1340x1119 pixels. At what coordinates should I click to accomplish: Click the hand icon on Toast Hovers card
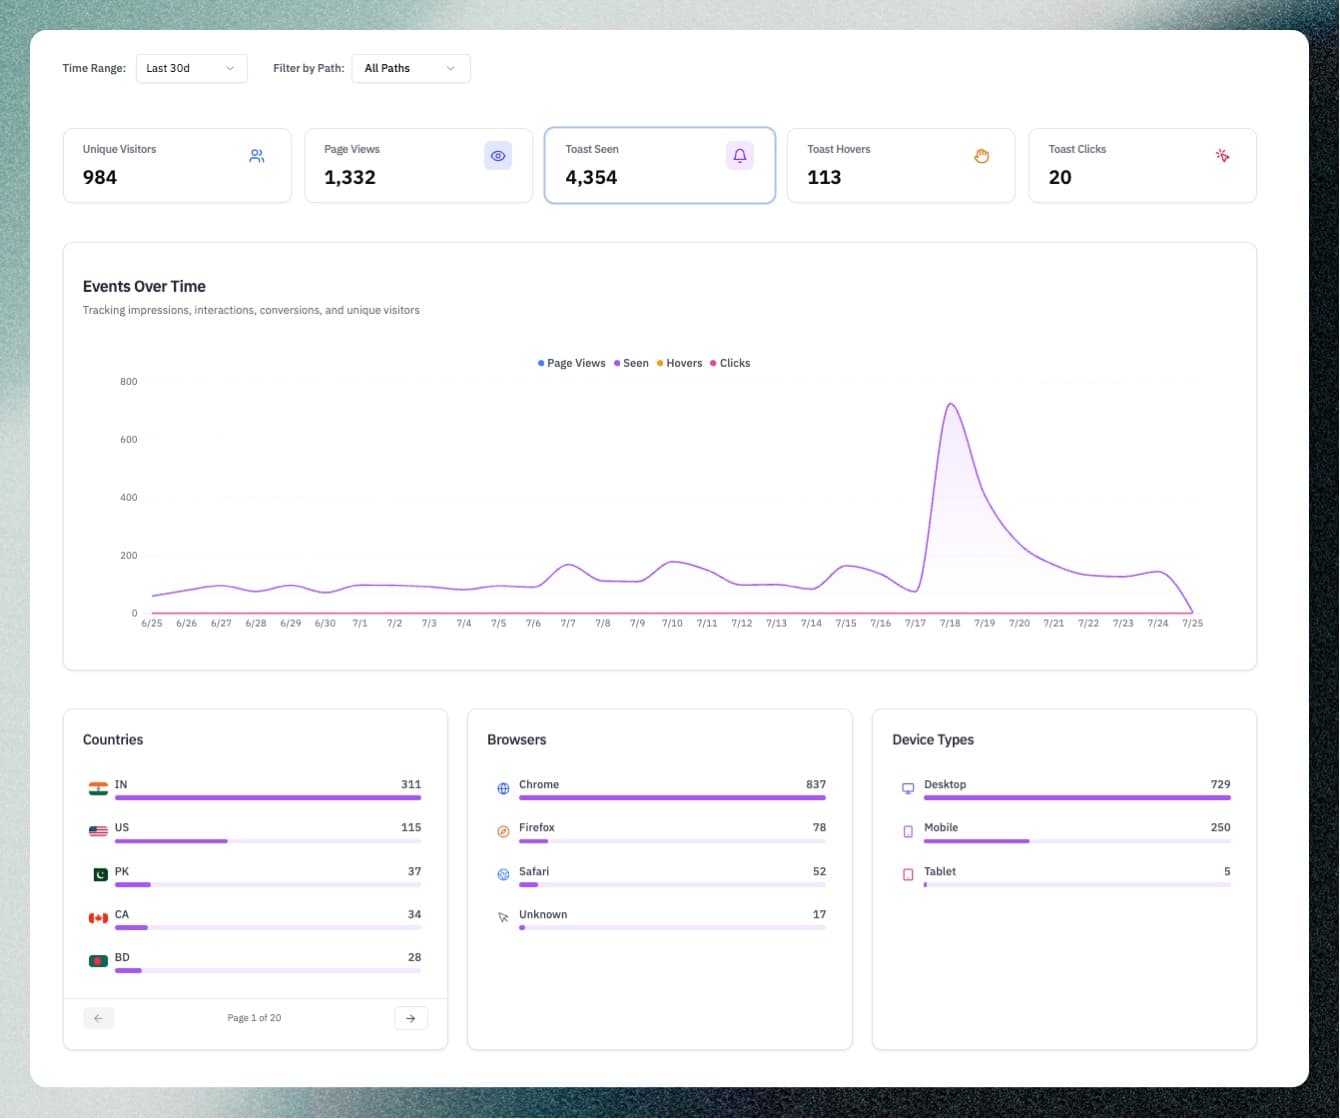click(x=981, y=156)
